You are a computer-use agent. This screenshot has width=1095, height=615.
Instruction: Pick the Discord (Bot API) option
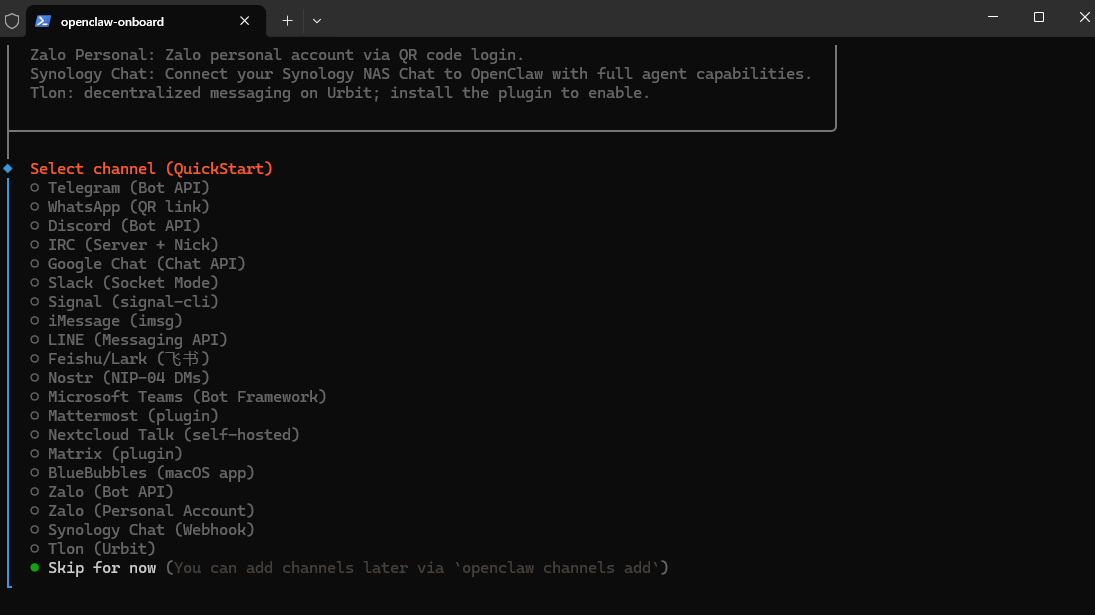click(x=124, y=226)
